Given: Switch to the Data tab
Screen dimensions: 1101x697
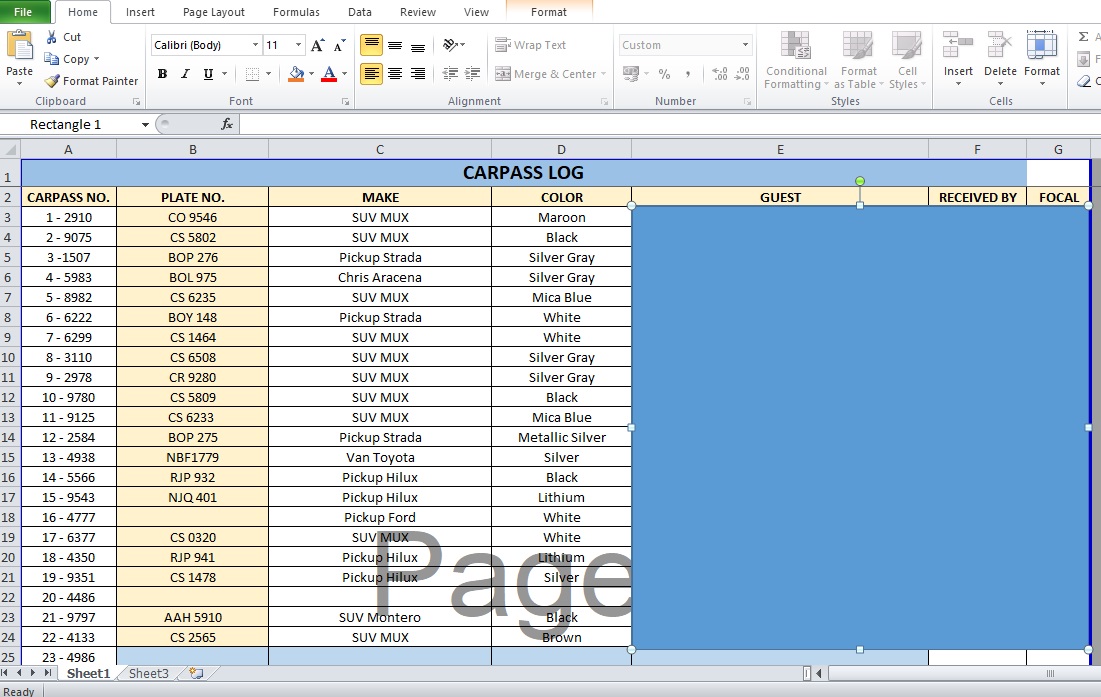Looking at the screenshot, I should click(x=360, y=12).
